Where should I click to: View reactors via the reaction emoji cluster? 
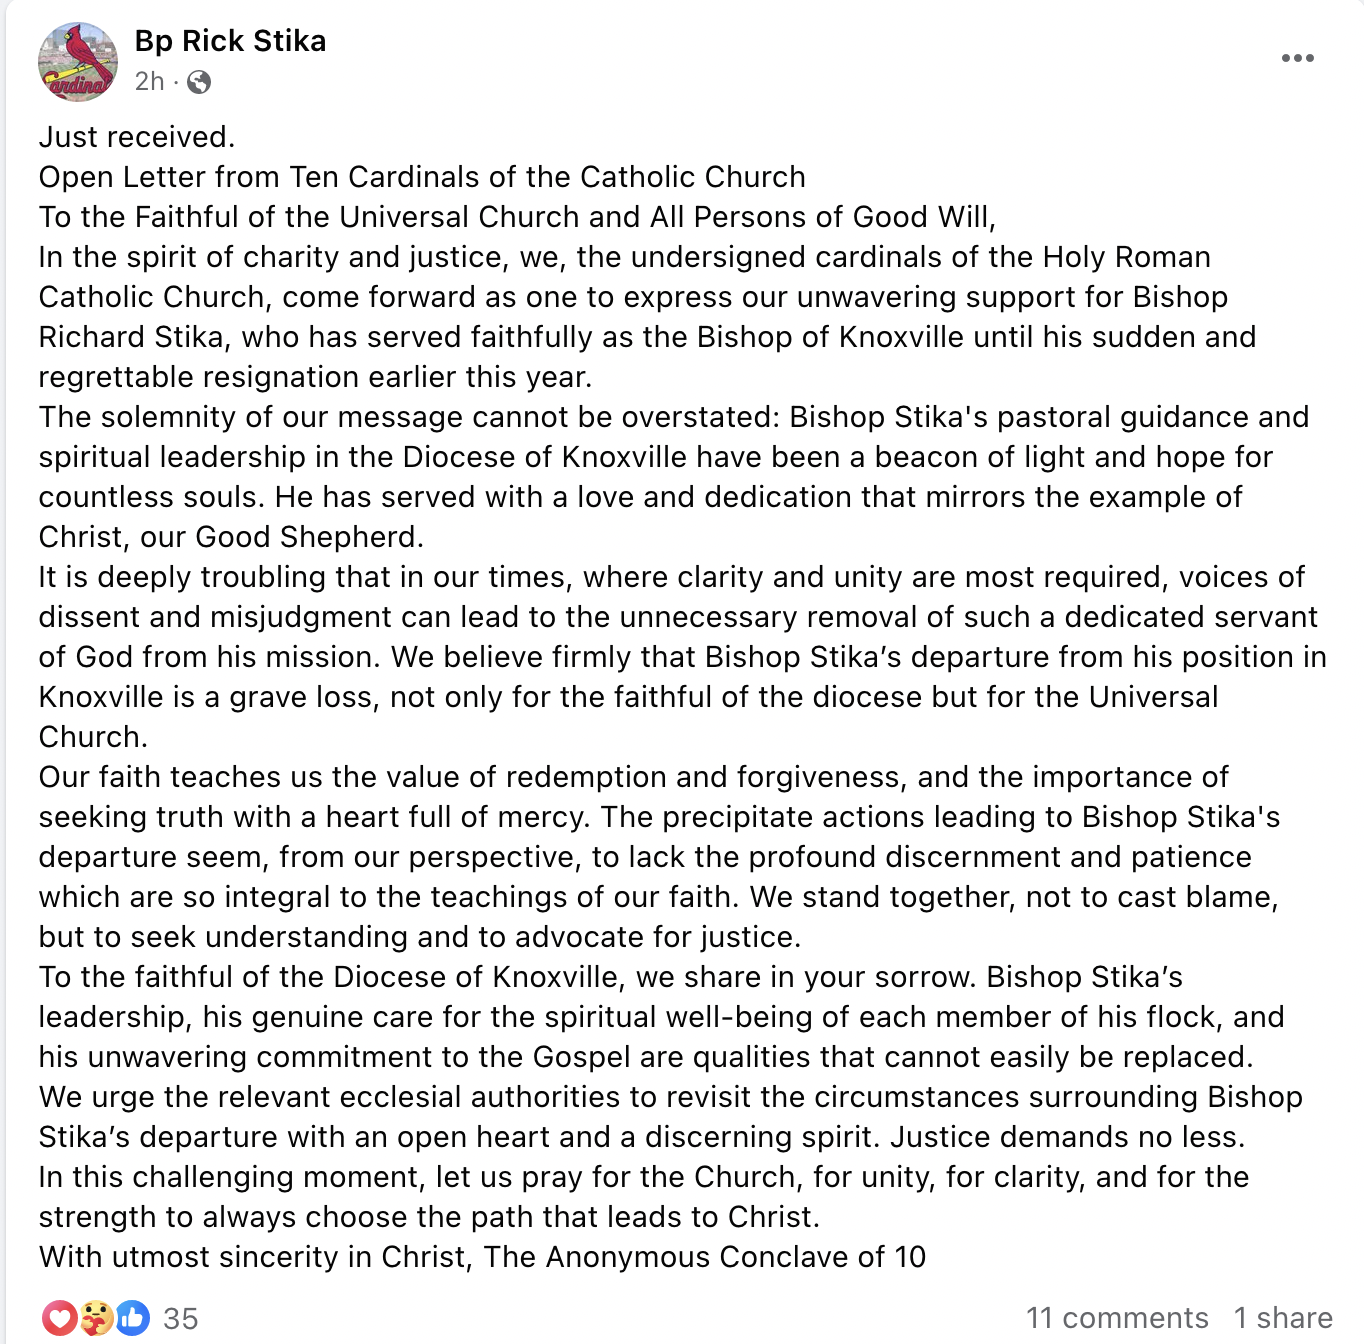click(x=94, y=1318)
